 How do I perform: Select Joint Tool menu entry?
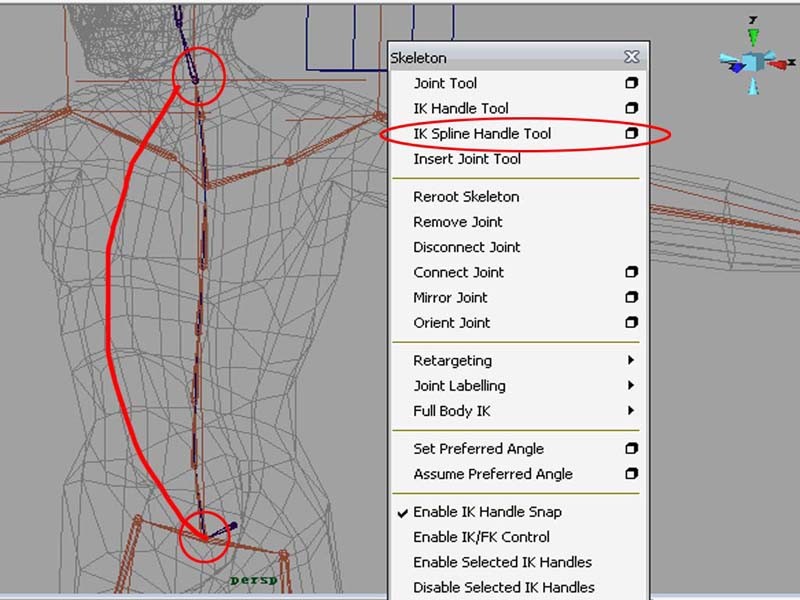pos(445,83)
